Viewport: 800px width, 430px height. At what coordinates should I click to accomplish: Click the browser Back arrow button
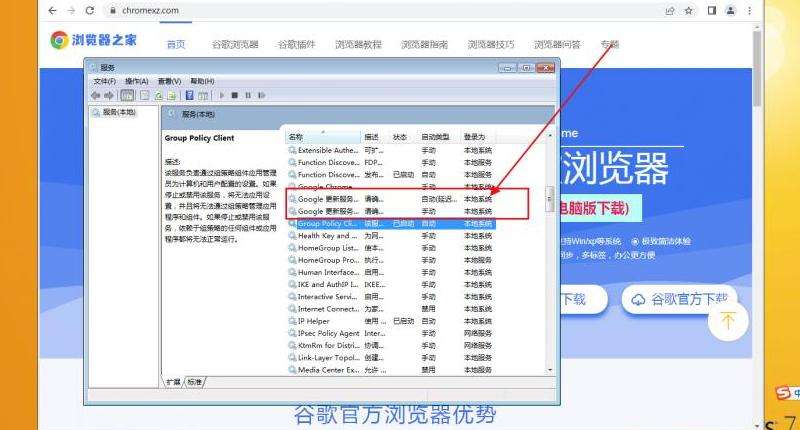(x=52, y=10)
